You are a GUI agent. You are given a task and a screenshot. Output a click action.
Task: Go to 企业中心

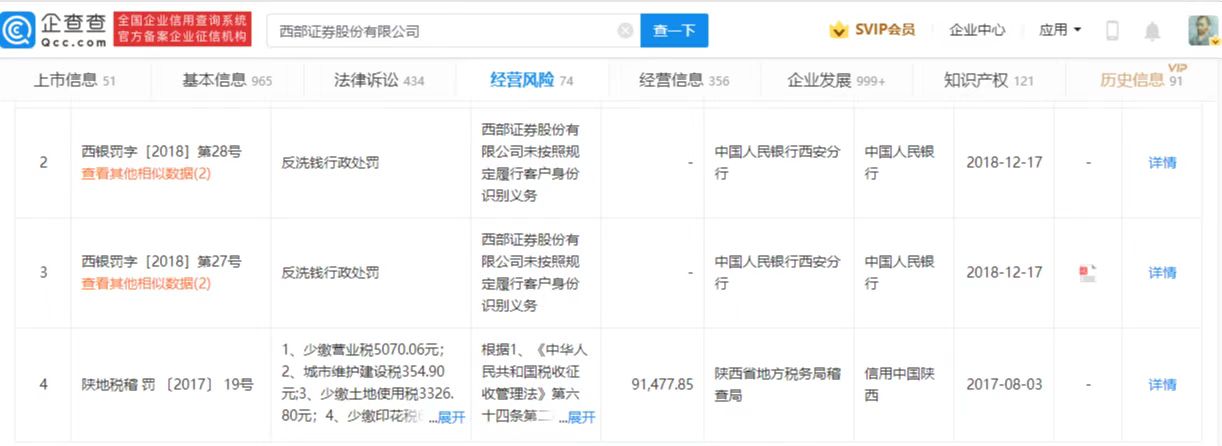coord(977,30)
